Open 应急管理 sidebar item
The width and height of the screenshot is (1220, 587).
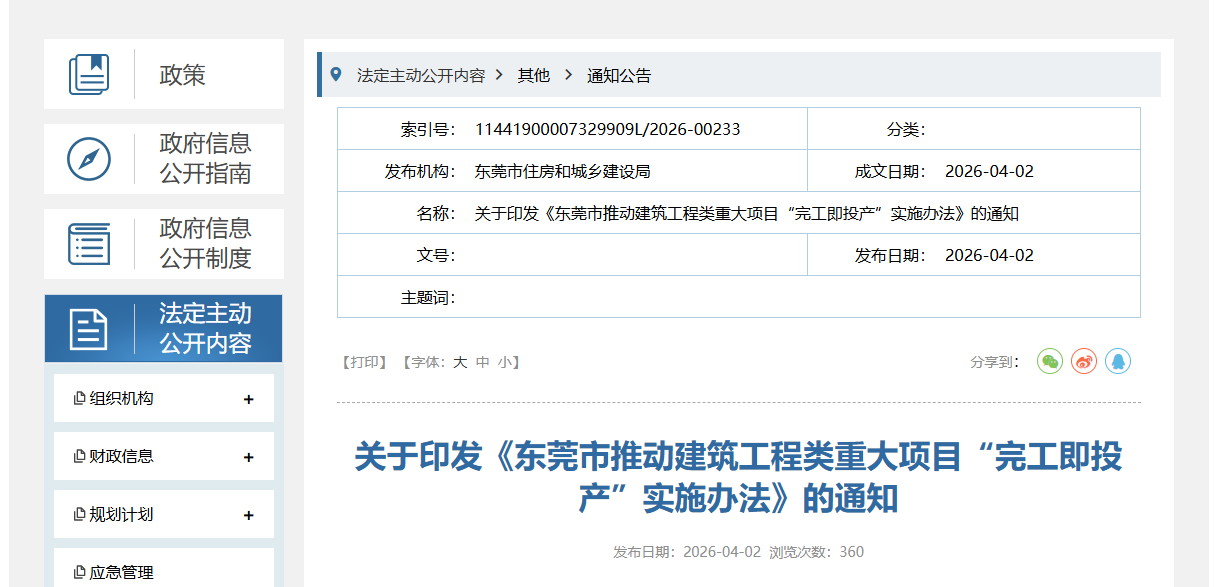coord(121,572)
